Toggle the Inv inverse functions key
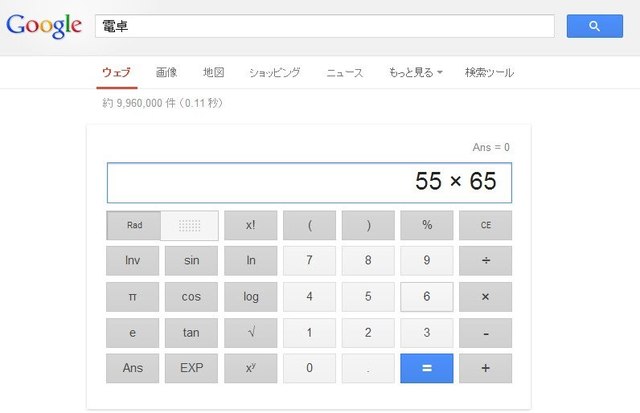Viewport: 640px width, 413px height. click(133, 261)
